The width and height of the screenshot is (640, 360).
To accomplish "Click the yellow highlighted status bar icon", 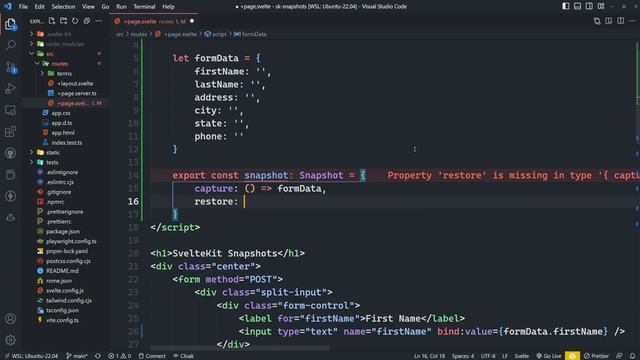I will coord(572,356).
